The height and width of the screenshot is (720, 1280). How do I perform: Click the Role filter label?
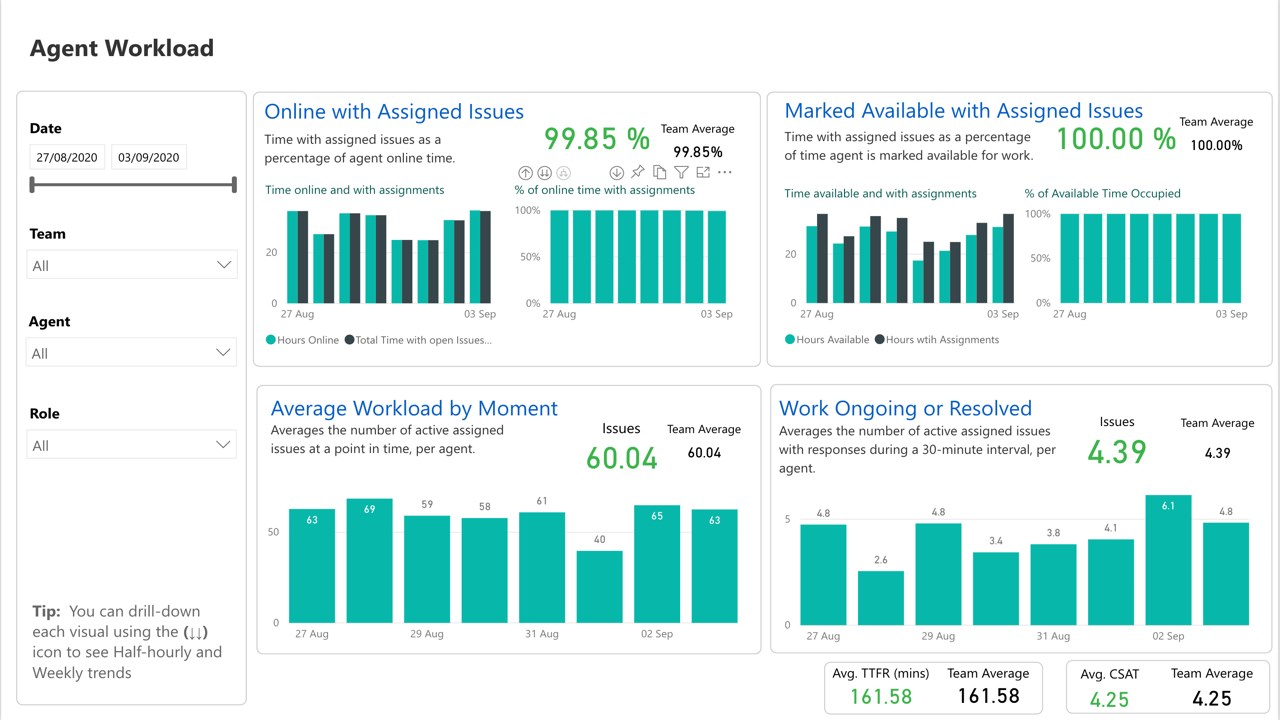(x=45, y=413)
